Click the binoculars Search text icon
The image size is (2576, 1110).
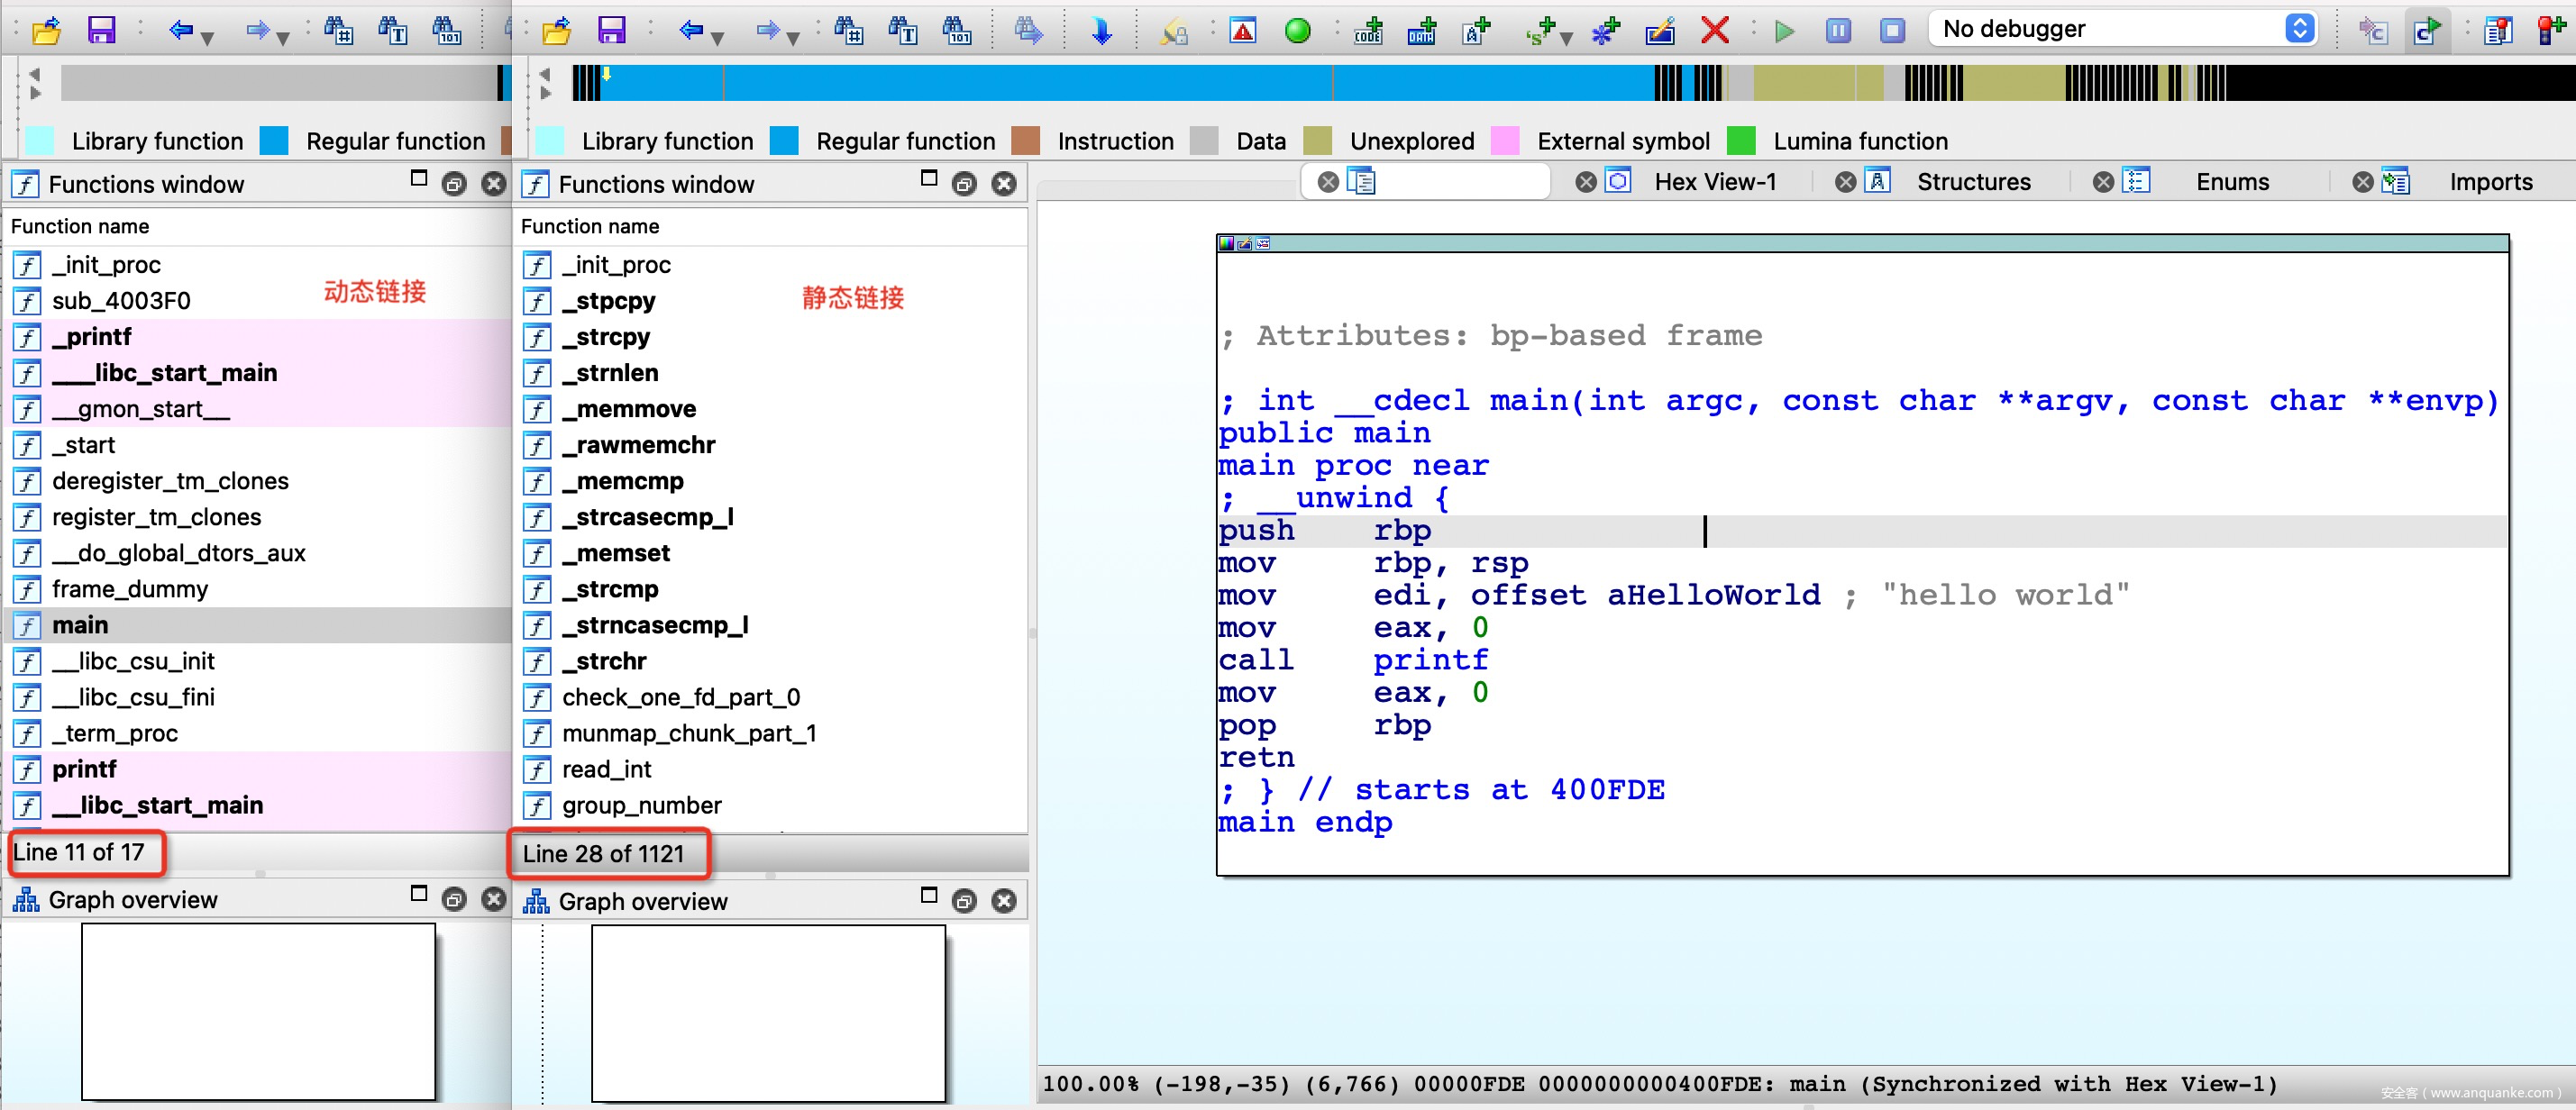(x=903, y=30)
